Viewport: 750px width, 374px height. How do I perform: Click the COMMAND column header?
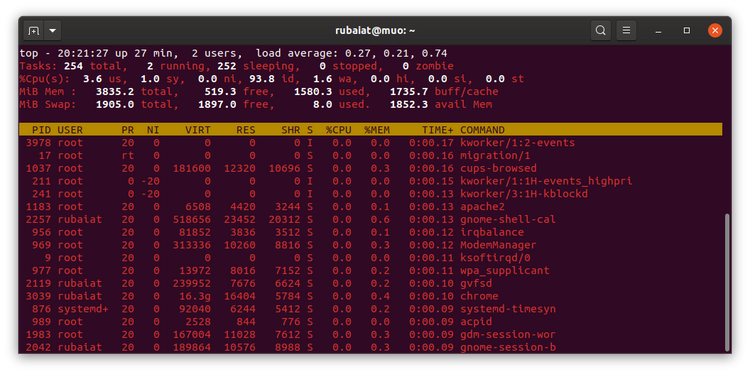click(x=482, y=130)
